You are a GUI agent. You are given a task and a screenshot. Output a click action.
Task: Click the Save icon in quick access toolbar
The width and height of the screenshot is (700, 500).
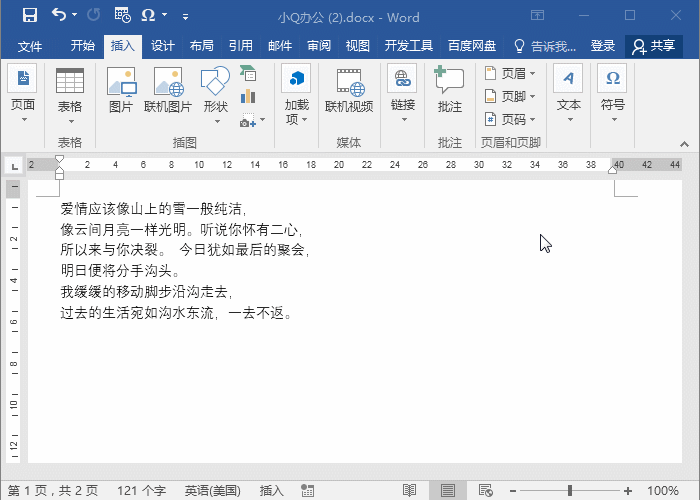click(x=29, y=16)
